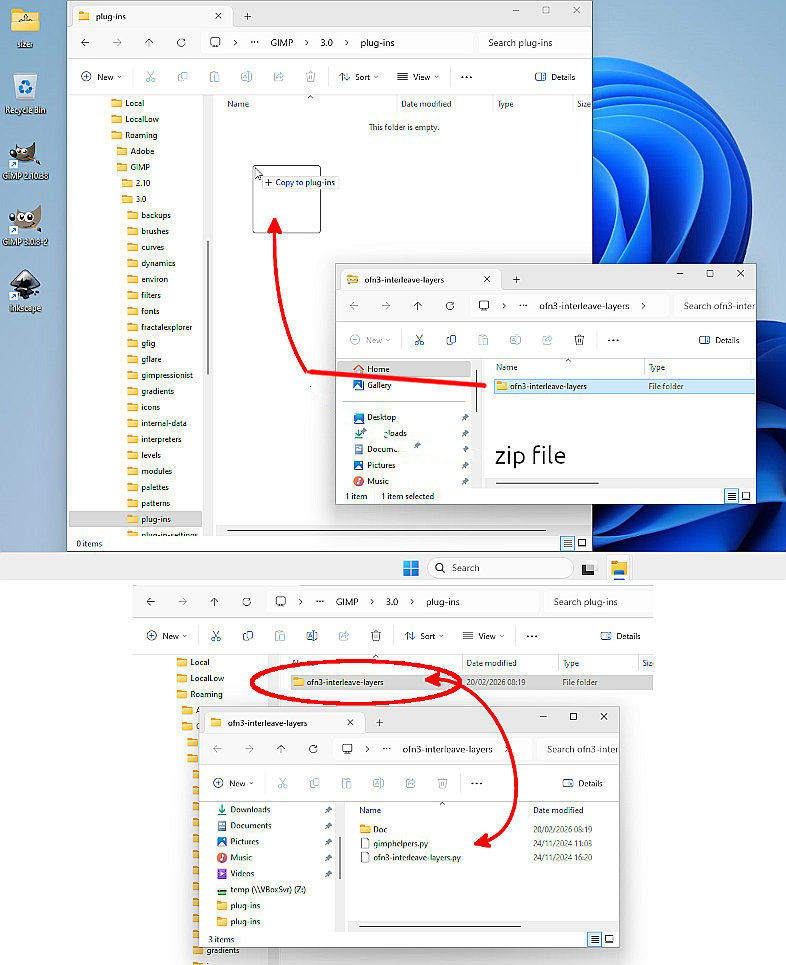This screenshot has height=965, width=786.
Task: Click the rename icon in the top plug-ins toolbar
Action: (x=246, y=77)
